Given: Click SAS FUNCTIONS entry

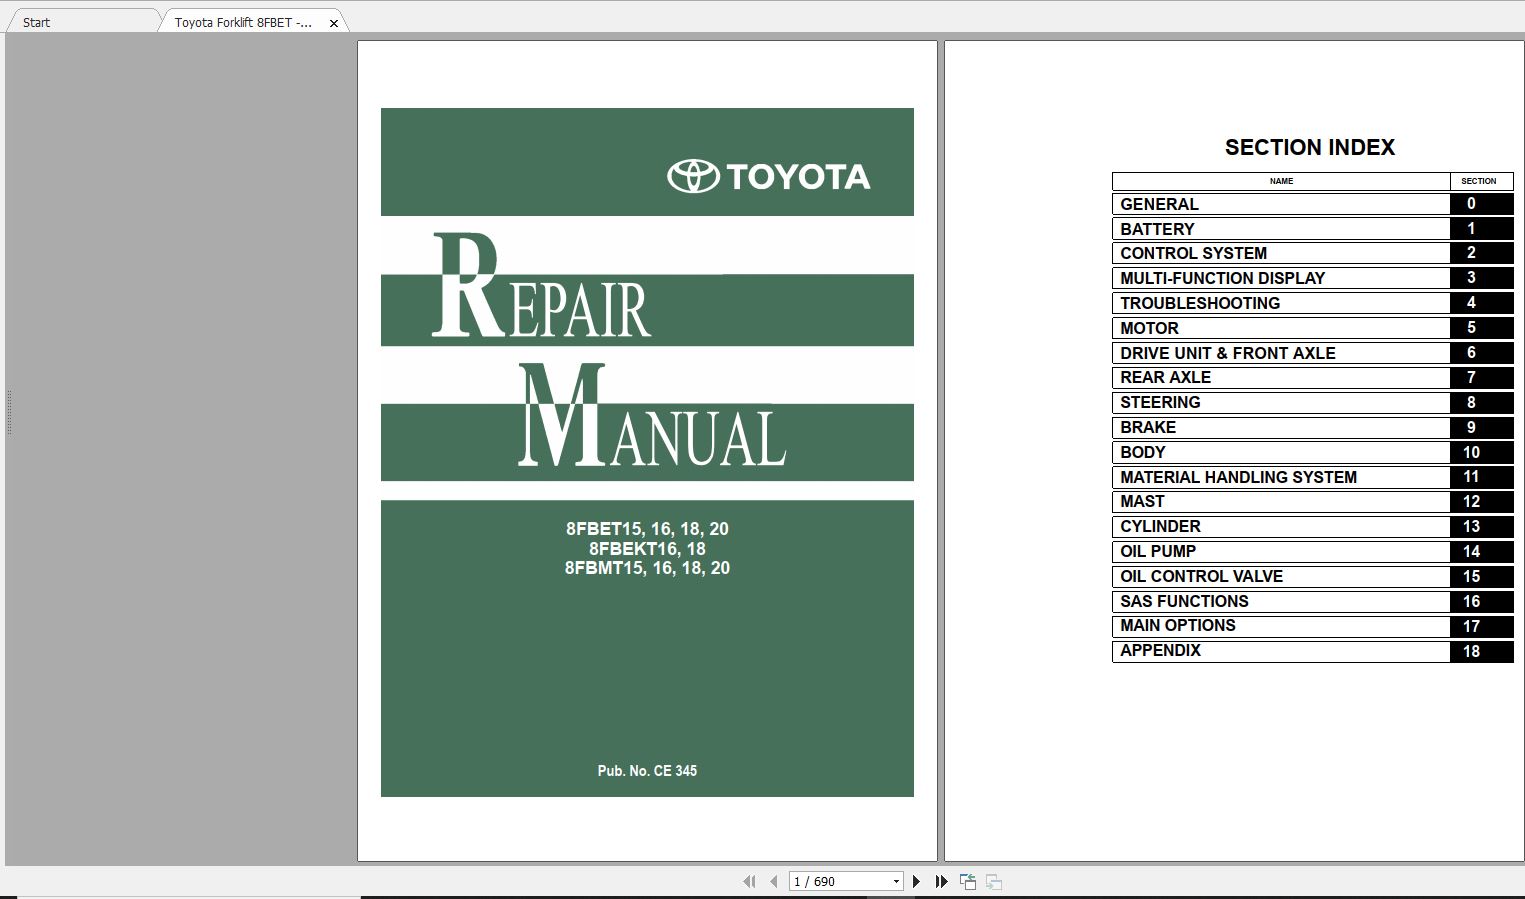Looking at the screenshot, I should [x=1281, y=601].
